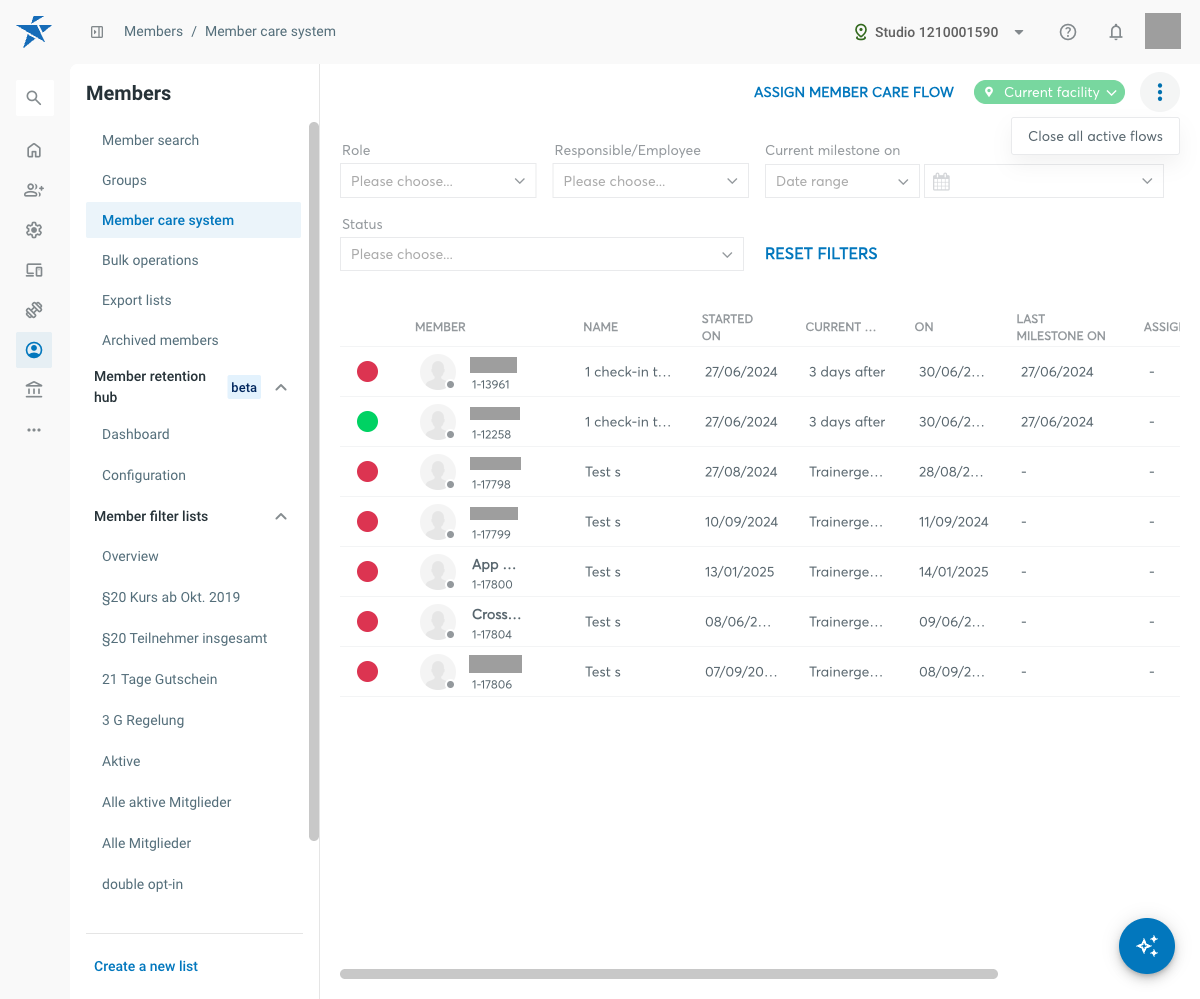Click the Member care system sidebar item
Screen dimensions: 1200x999
pyautogui.click(x=193, y=220)
